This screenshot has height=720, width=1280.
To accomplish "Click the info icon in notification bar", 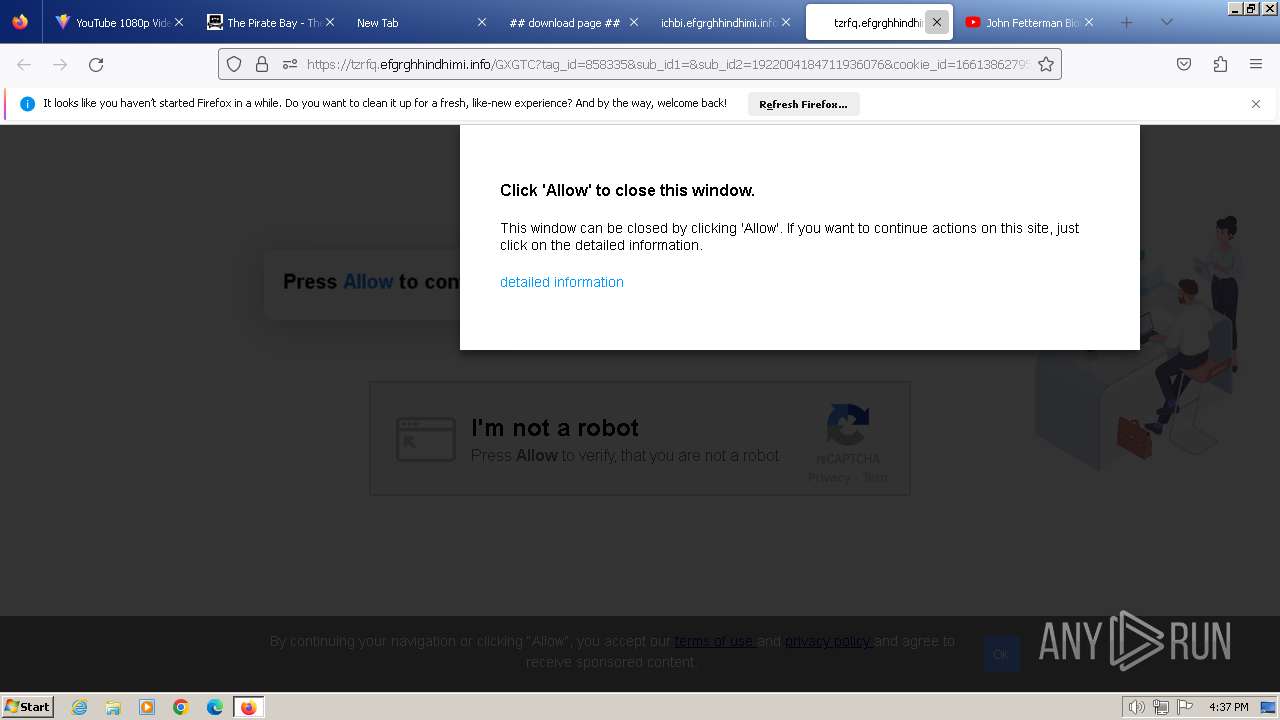I will pos(27,104).
